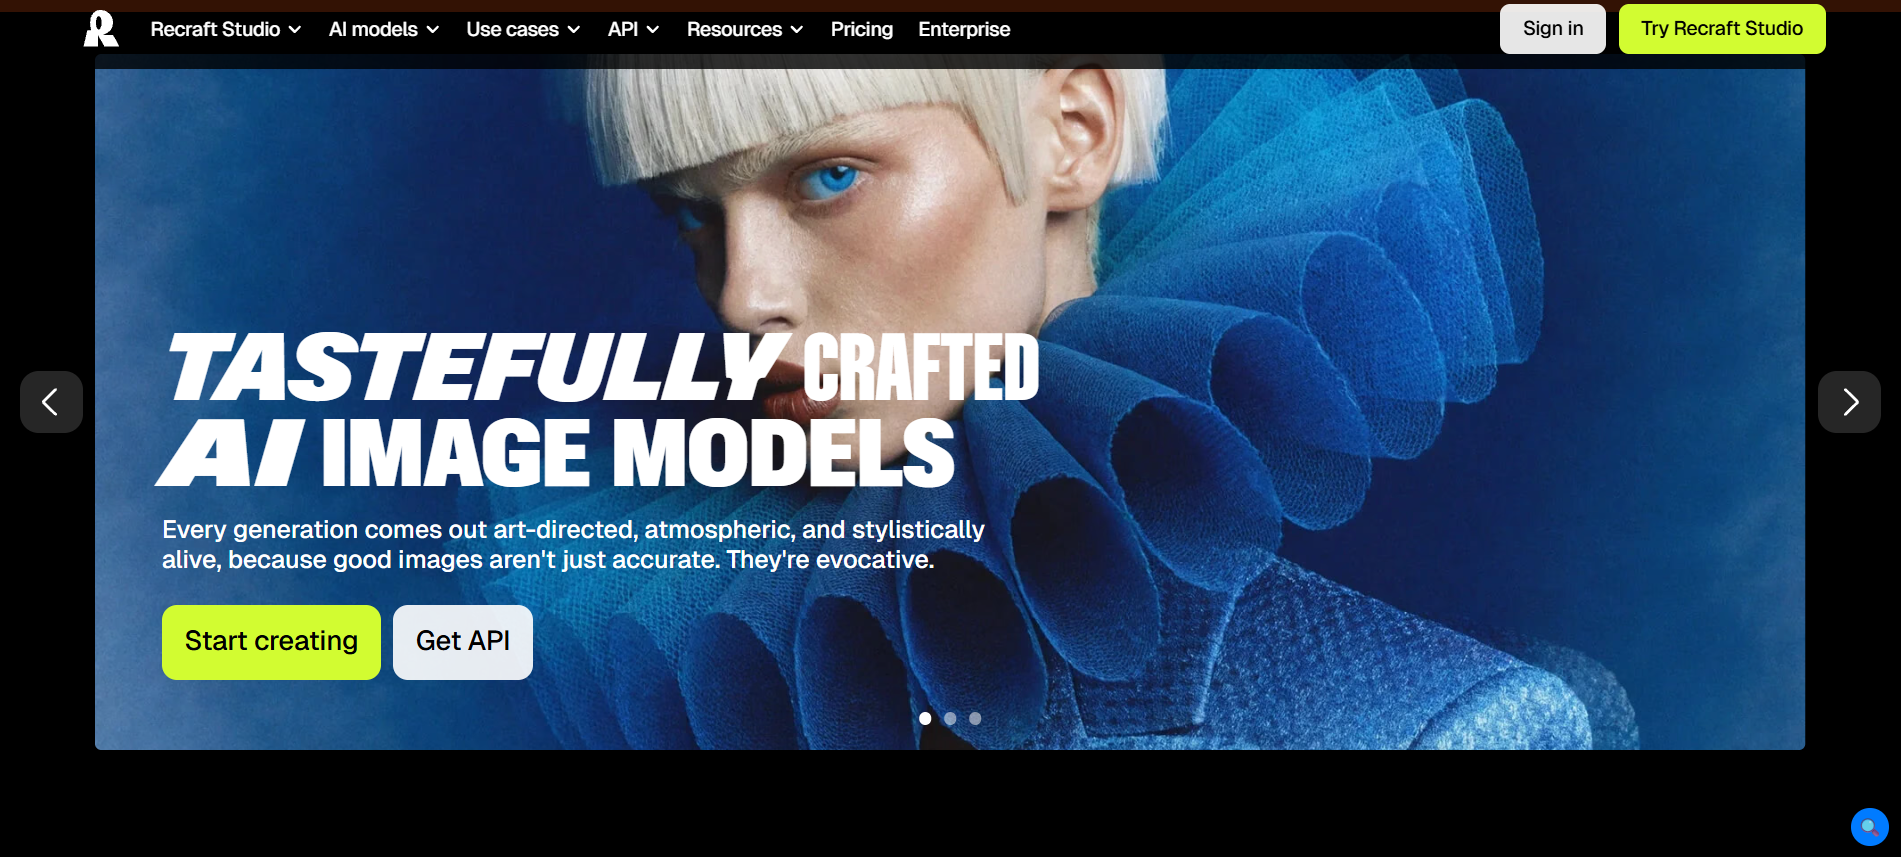Click Try Recraft Studio button
The image size is (1901, 857).
(1722, 29)
